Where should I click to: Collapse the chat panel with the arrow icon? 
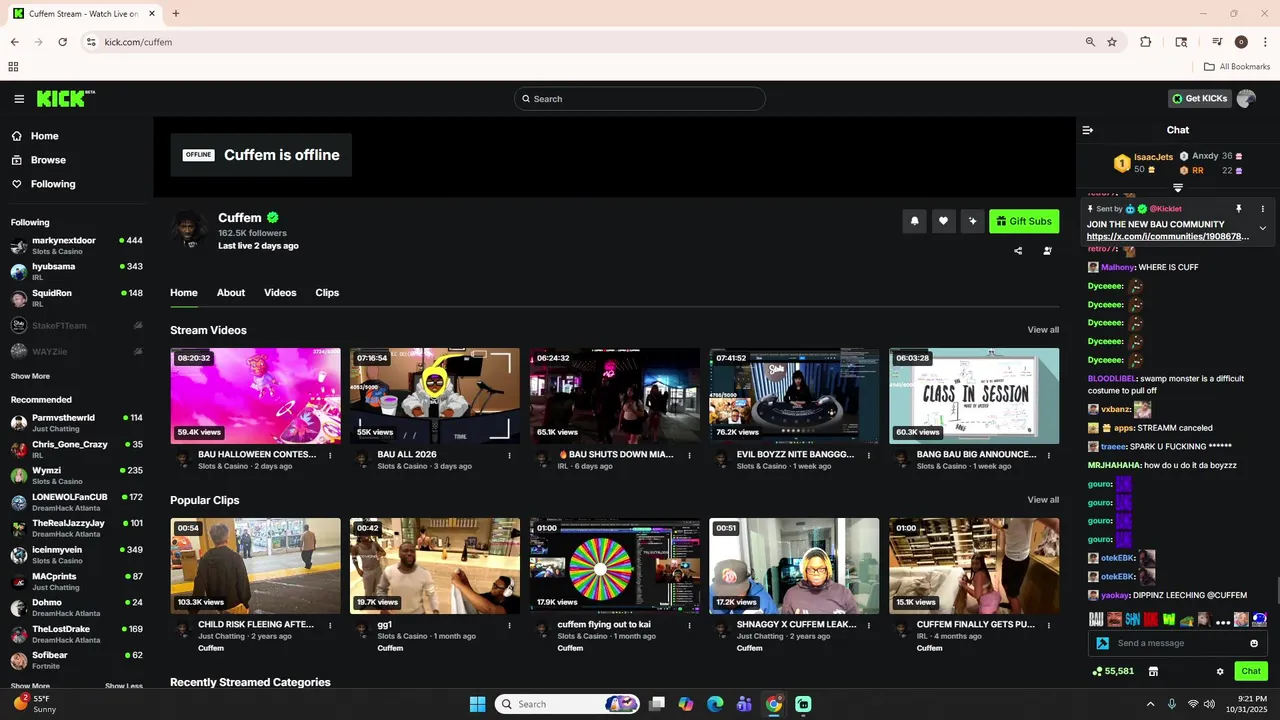[1088, 130]
